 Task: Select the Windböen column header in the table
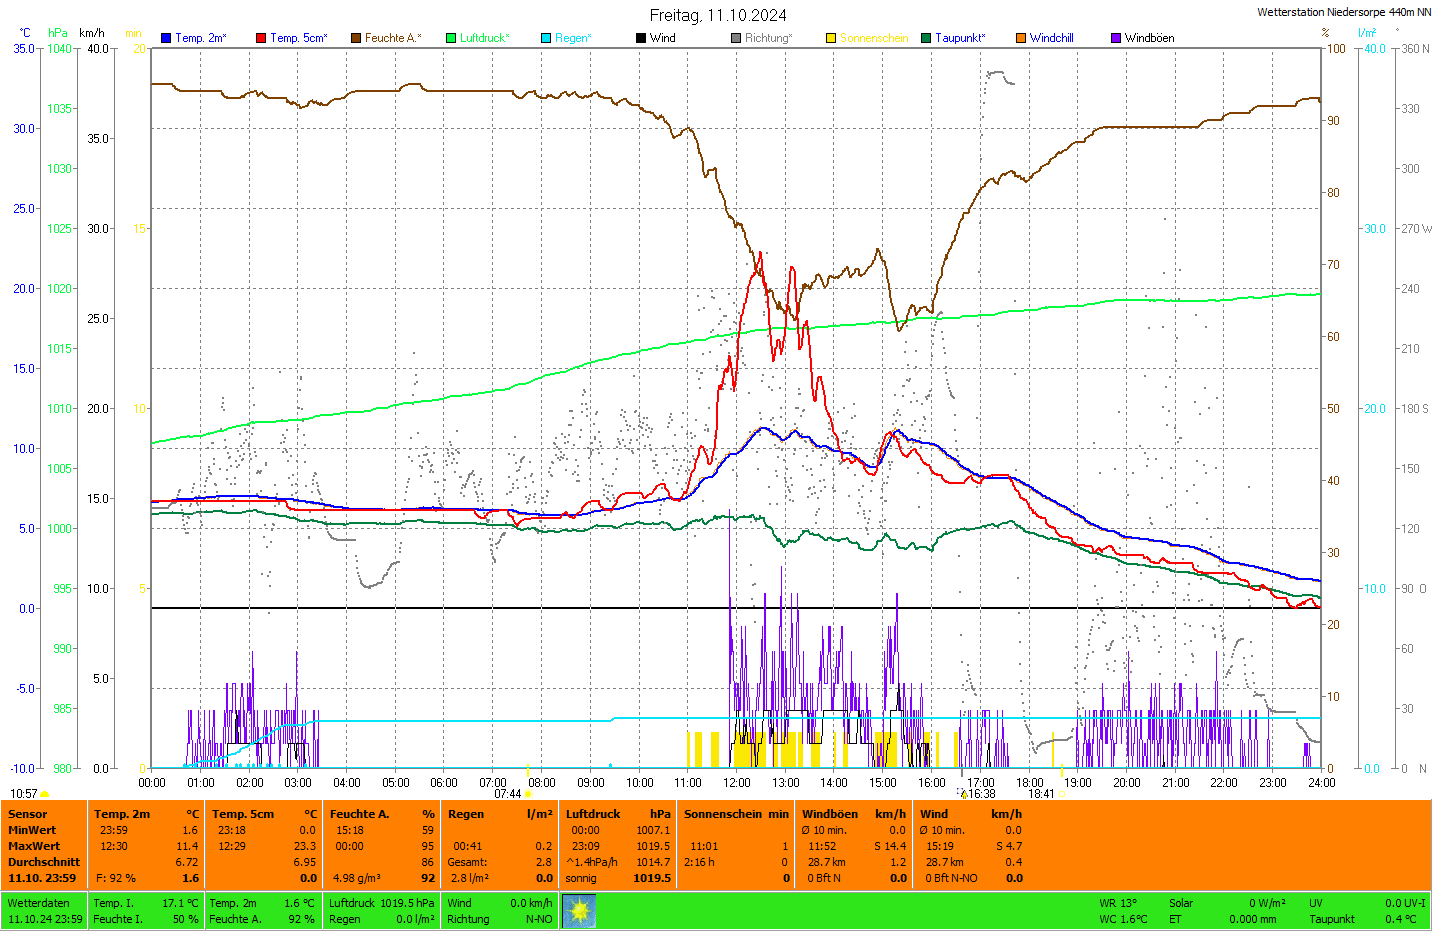830,814
